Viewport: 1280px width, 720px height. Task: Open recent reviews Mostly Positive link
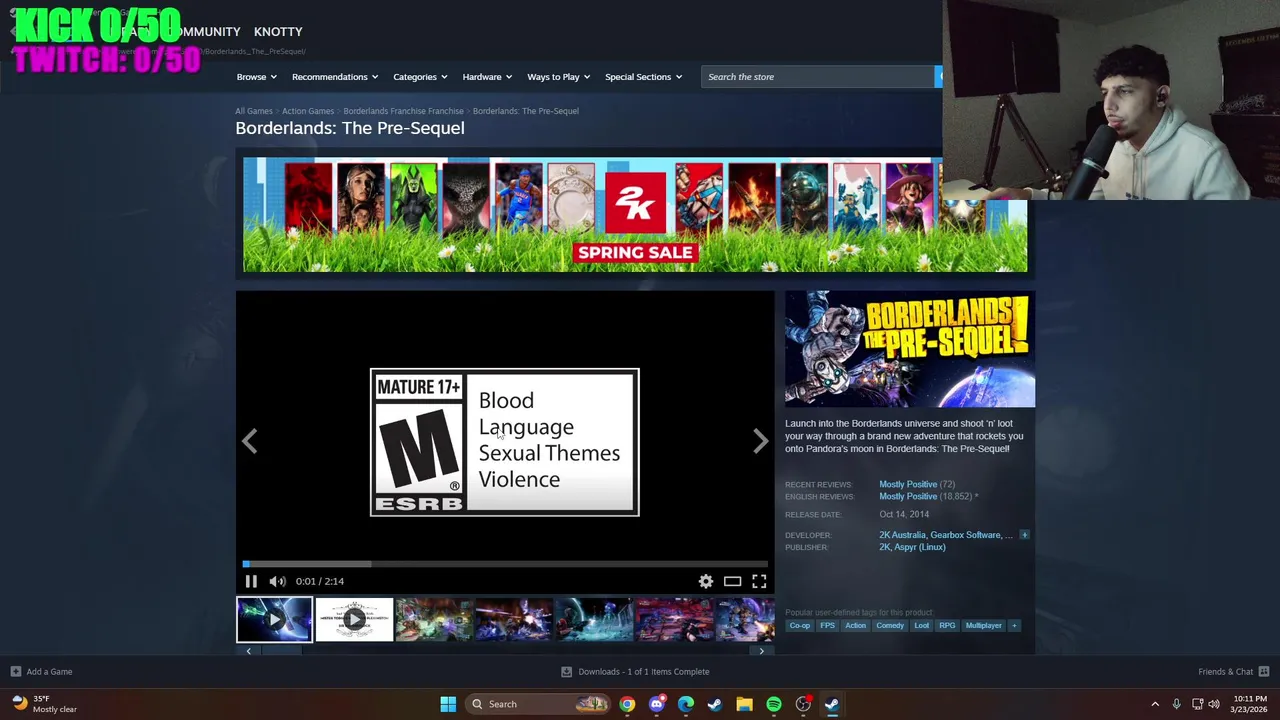point(908,484)
